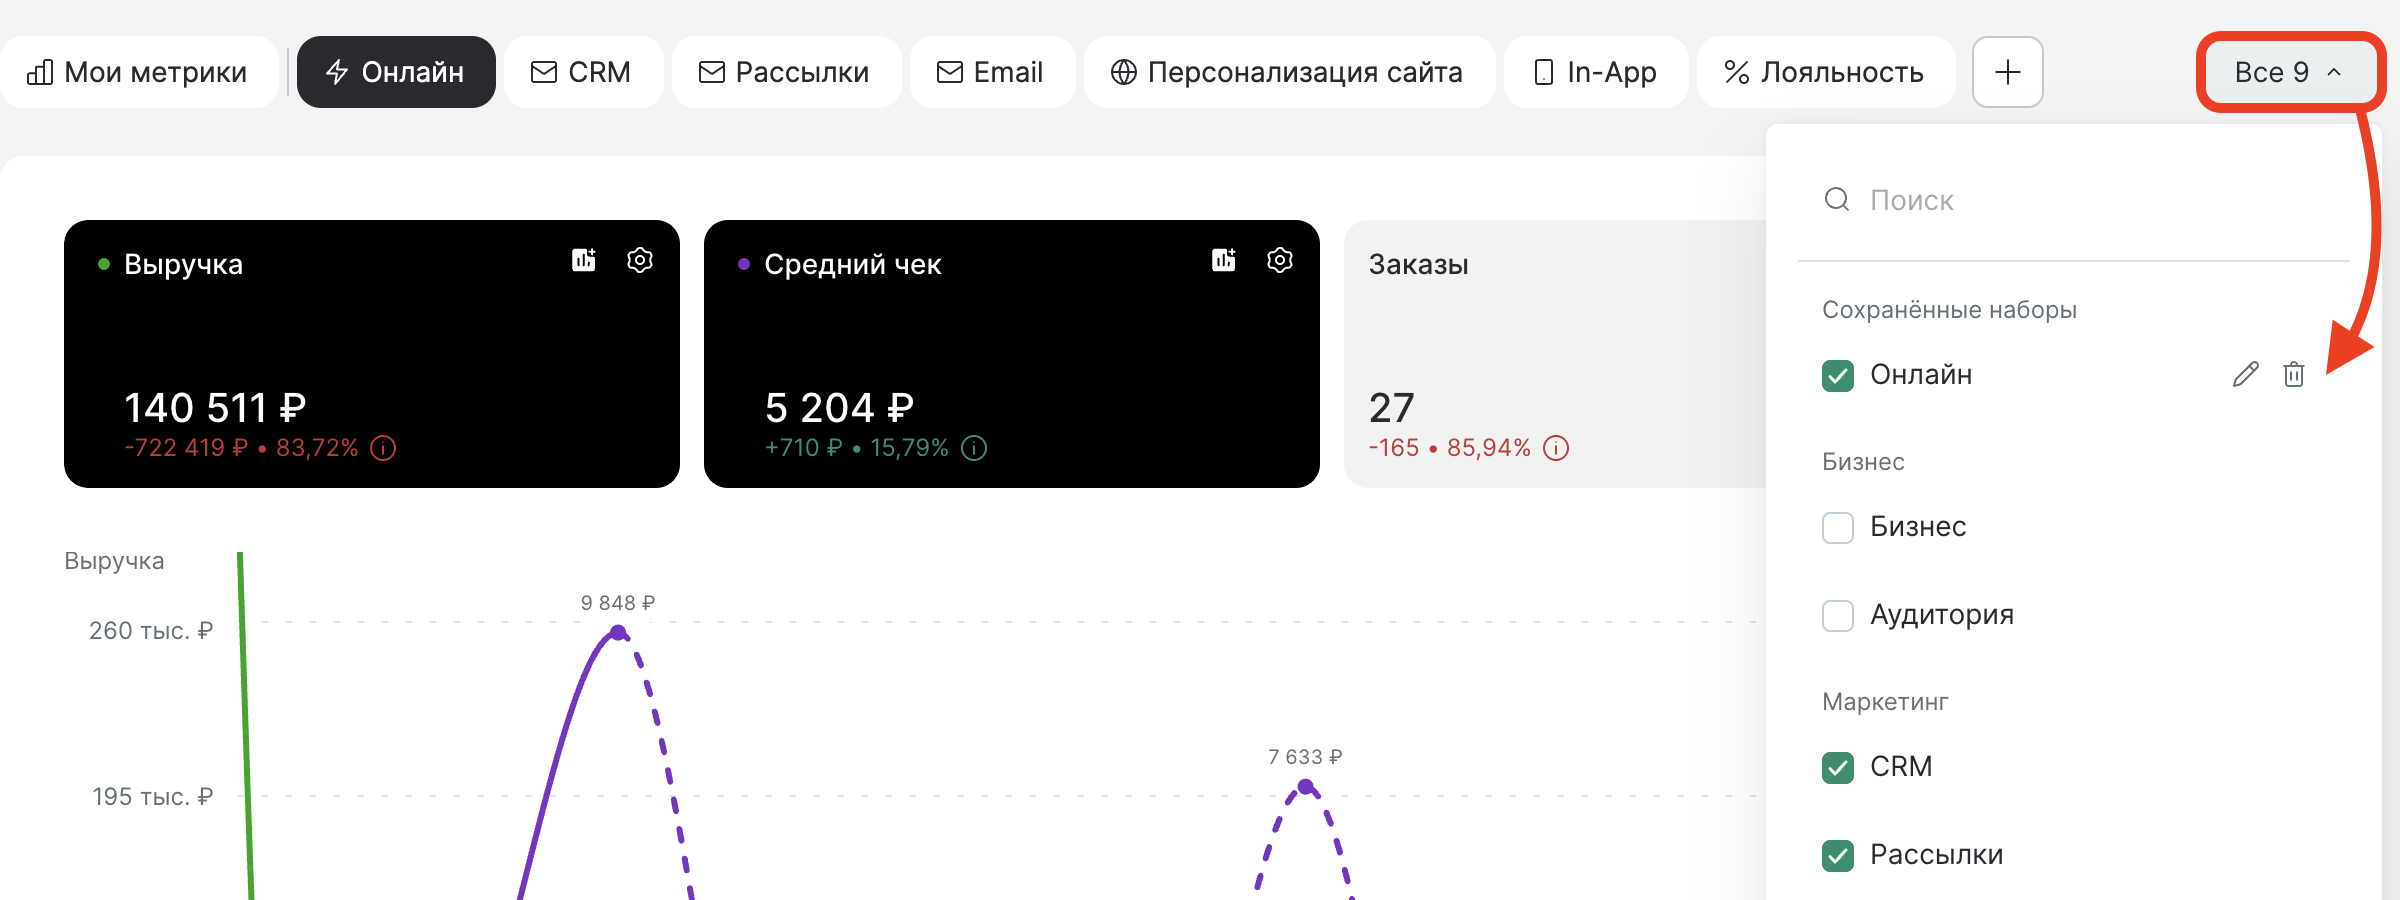2400x900 pixels.
Task: Click the plus button to add a tab
Action: pyautogui.click(x=2007, y=72)
